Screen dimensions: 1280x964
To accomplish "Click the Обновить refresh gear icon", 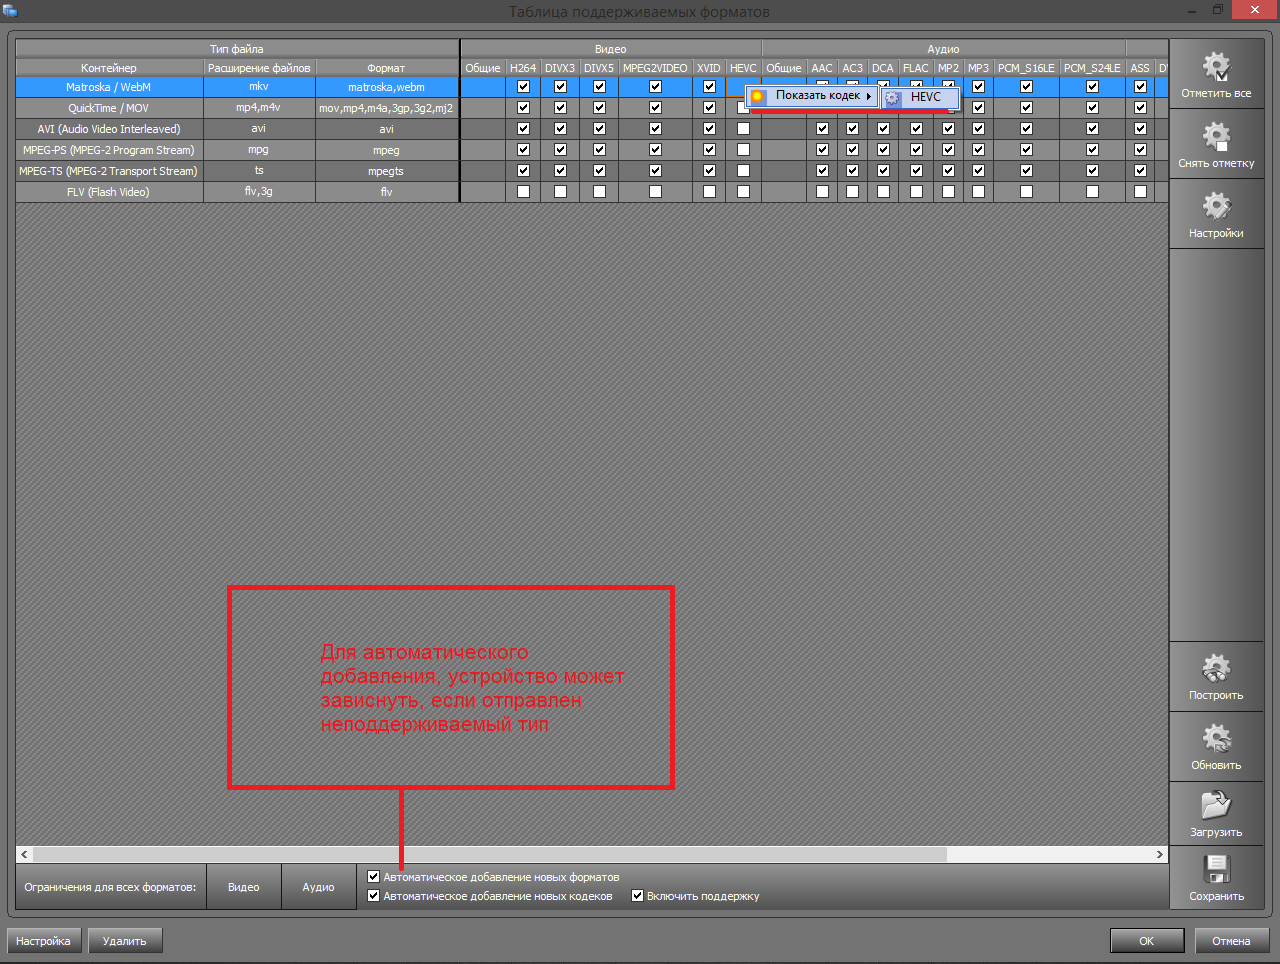I will [1216, 739].
